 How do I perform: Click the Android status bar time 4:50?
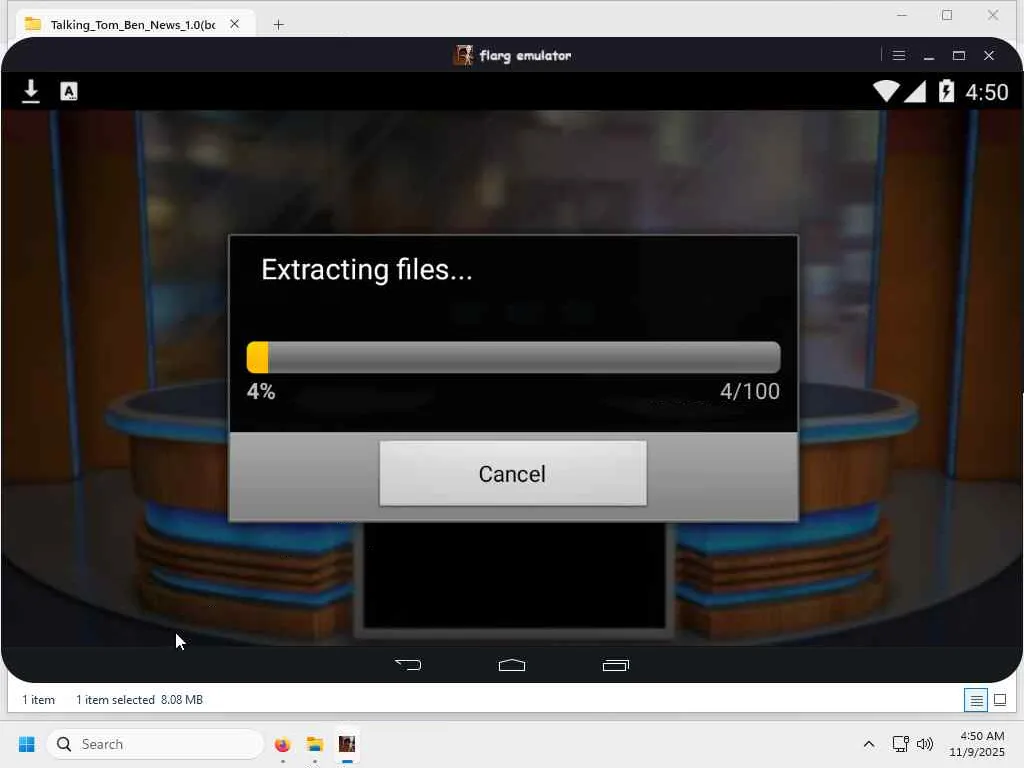987,92
